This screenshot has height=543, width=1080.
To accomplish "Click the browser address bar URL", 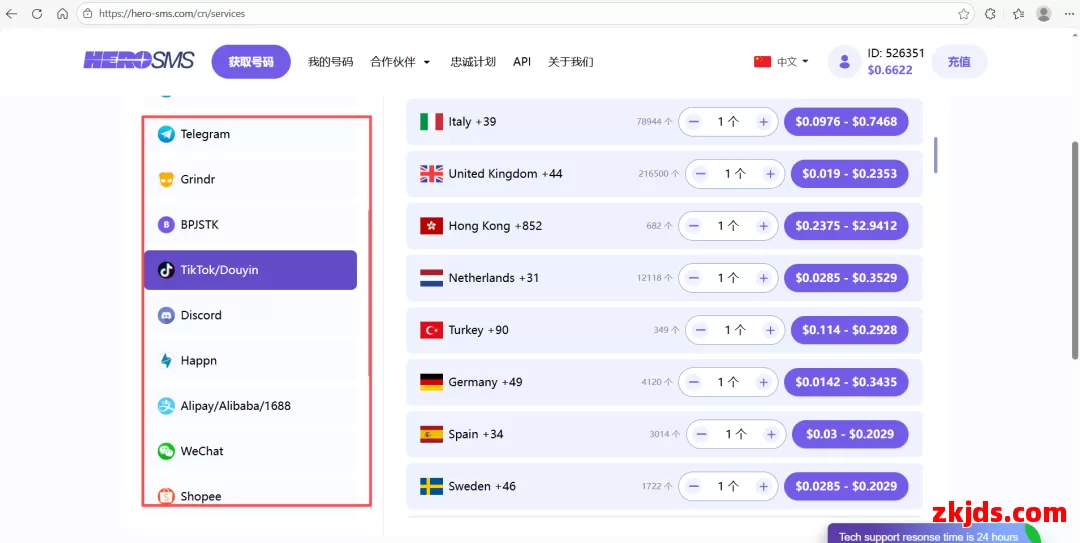I will pyautogui.click(x=172, y=14).
